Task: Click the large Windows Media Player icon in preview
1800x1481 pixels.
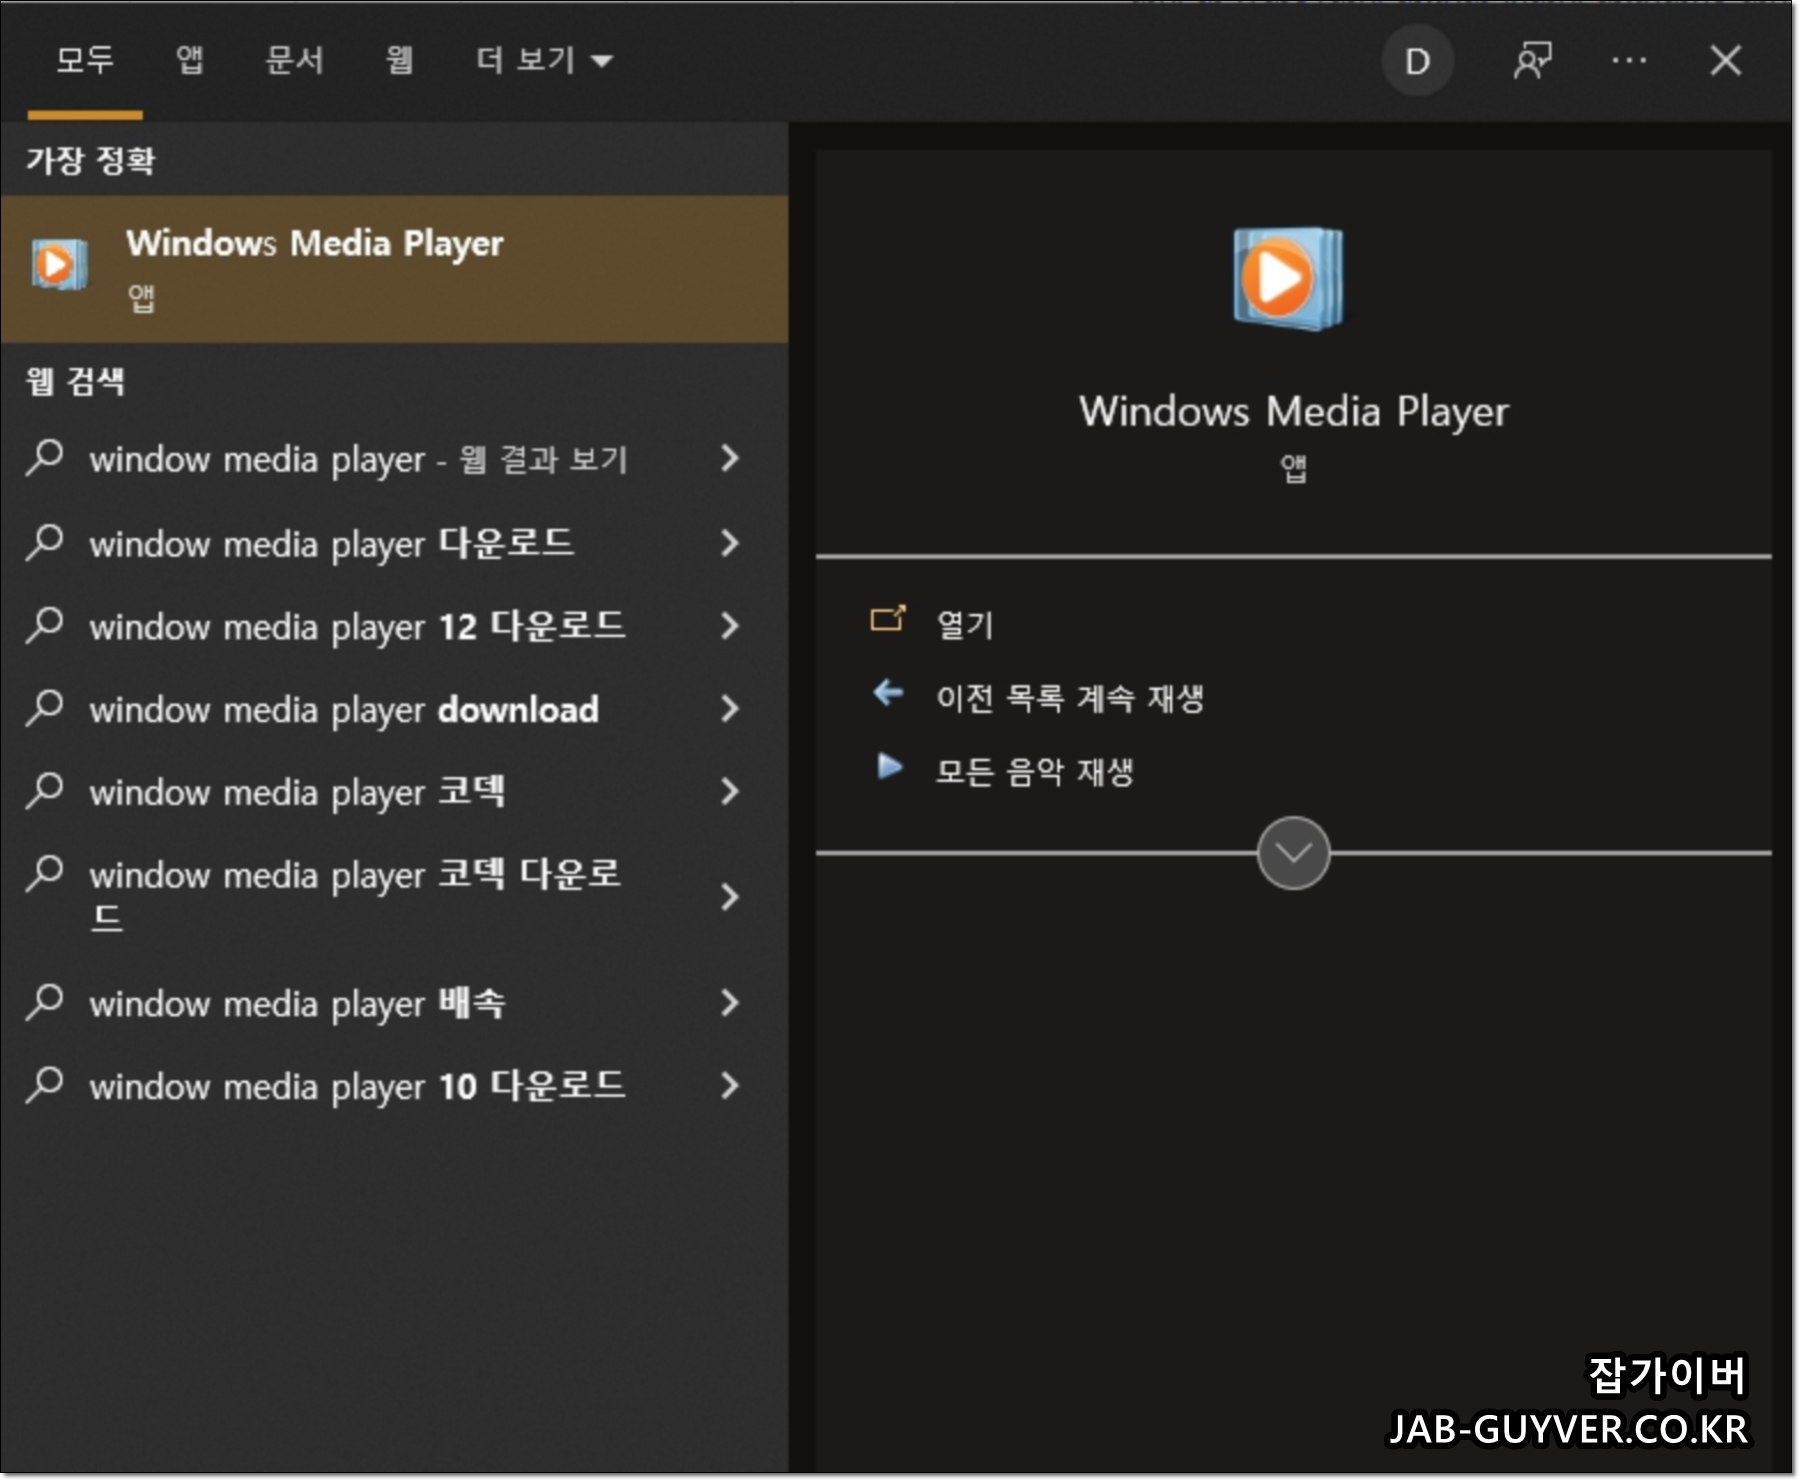Action: pos(1288,278)
